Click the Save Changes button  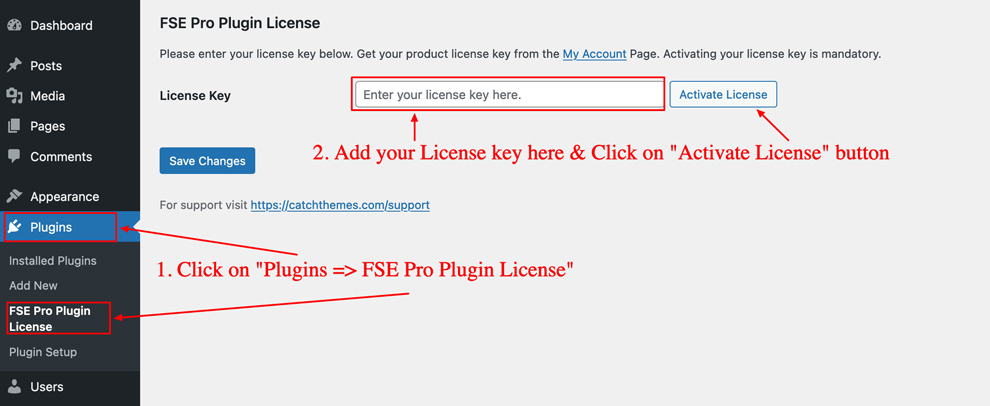point(207,161)
